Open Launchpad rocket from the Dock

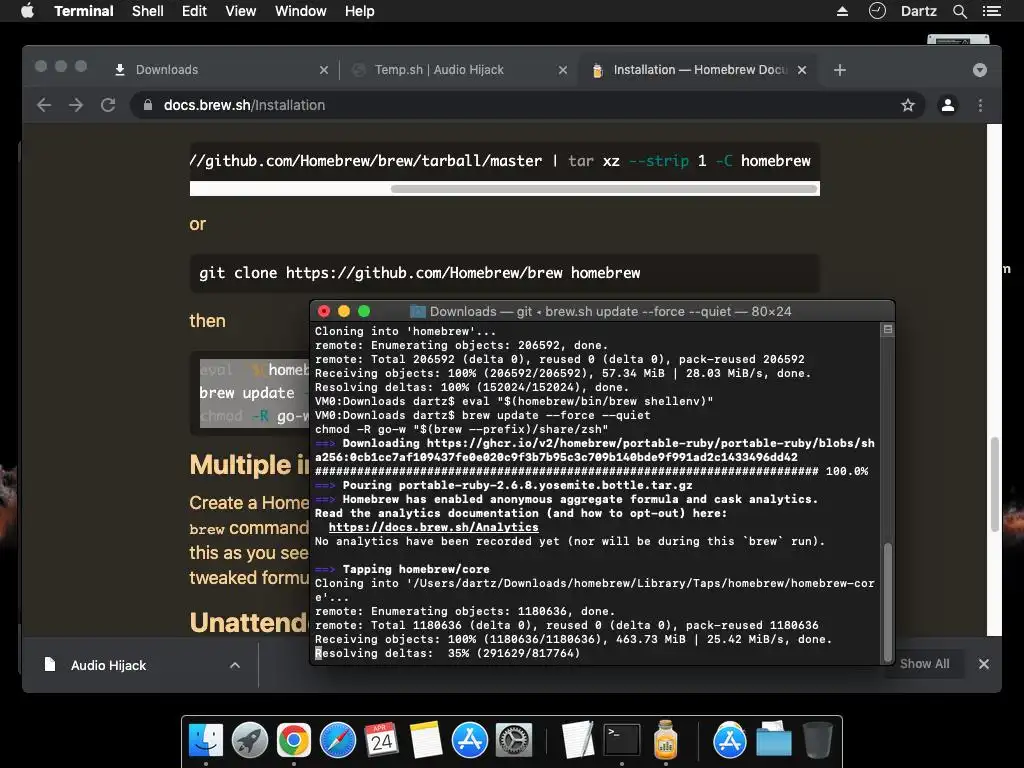click(x=249, y=740)
